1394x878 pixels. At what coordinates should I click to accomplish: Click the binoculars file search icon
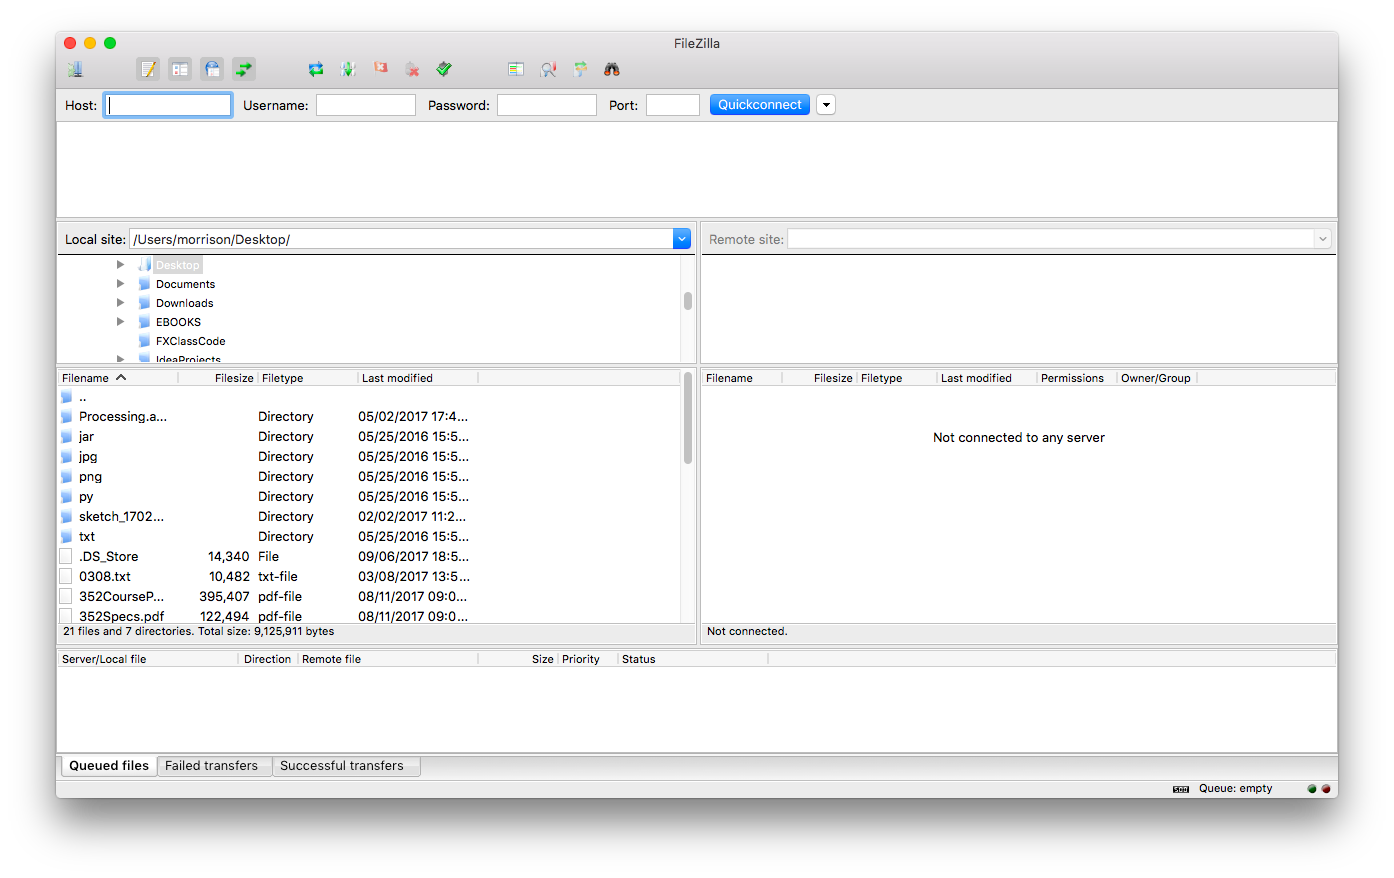click(x=612, y=69)
